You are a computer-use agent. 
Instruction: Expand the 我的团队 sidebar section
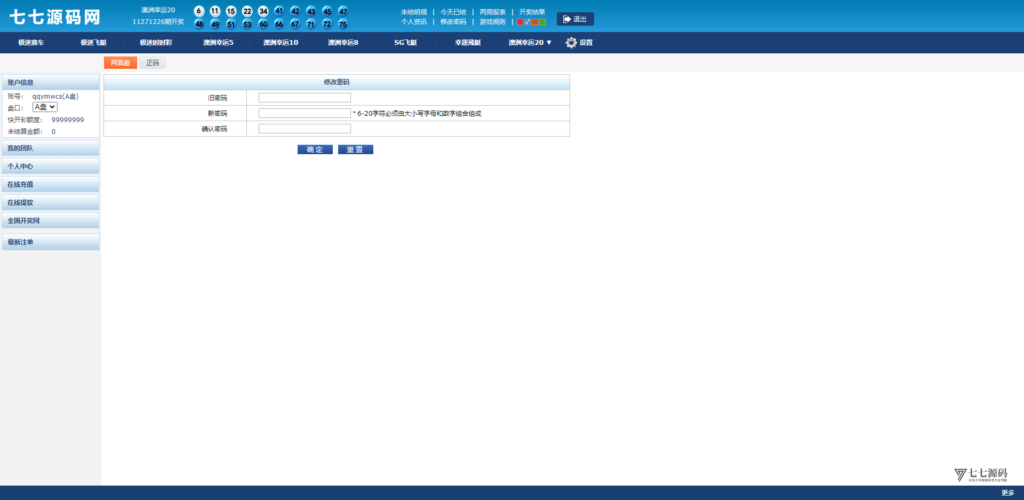coord(50,148)
